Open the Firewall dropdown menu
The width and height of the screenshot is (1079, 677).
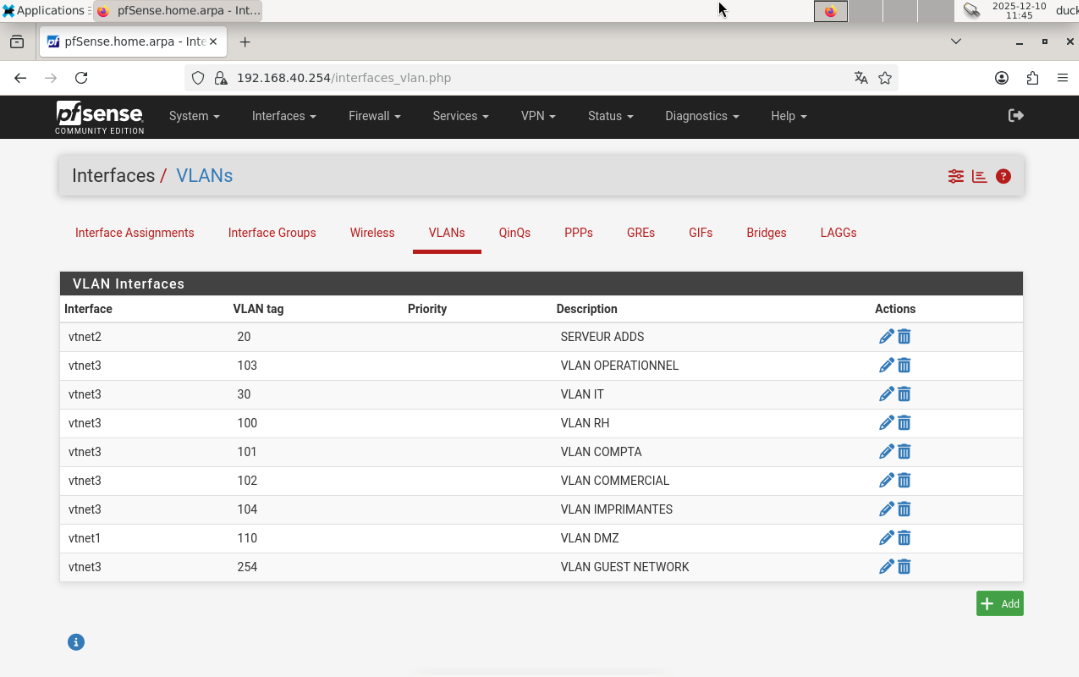(x=373, y=116)
